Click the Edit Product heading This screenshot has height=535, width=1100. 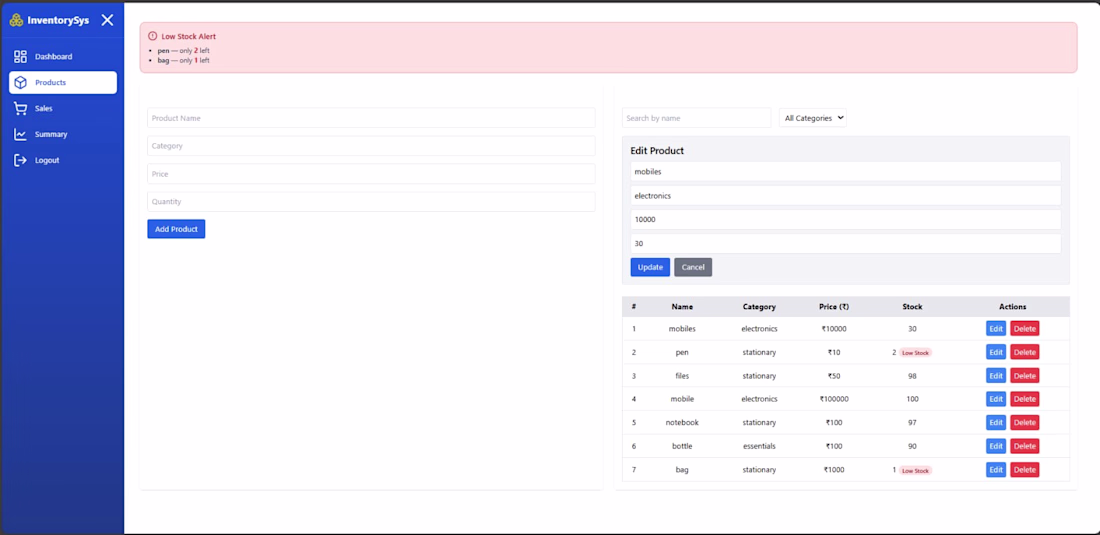(657, 151)
